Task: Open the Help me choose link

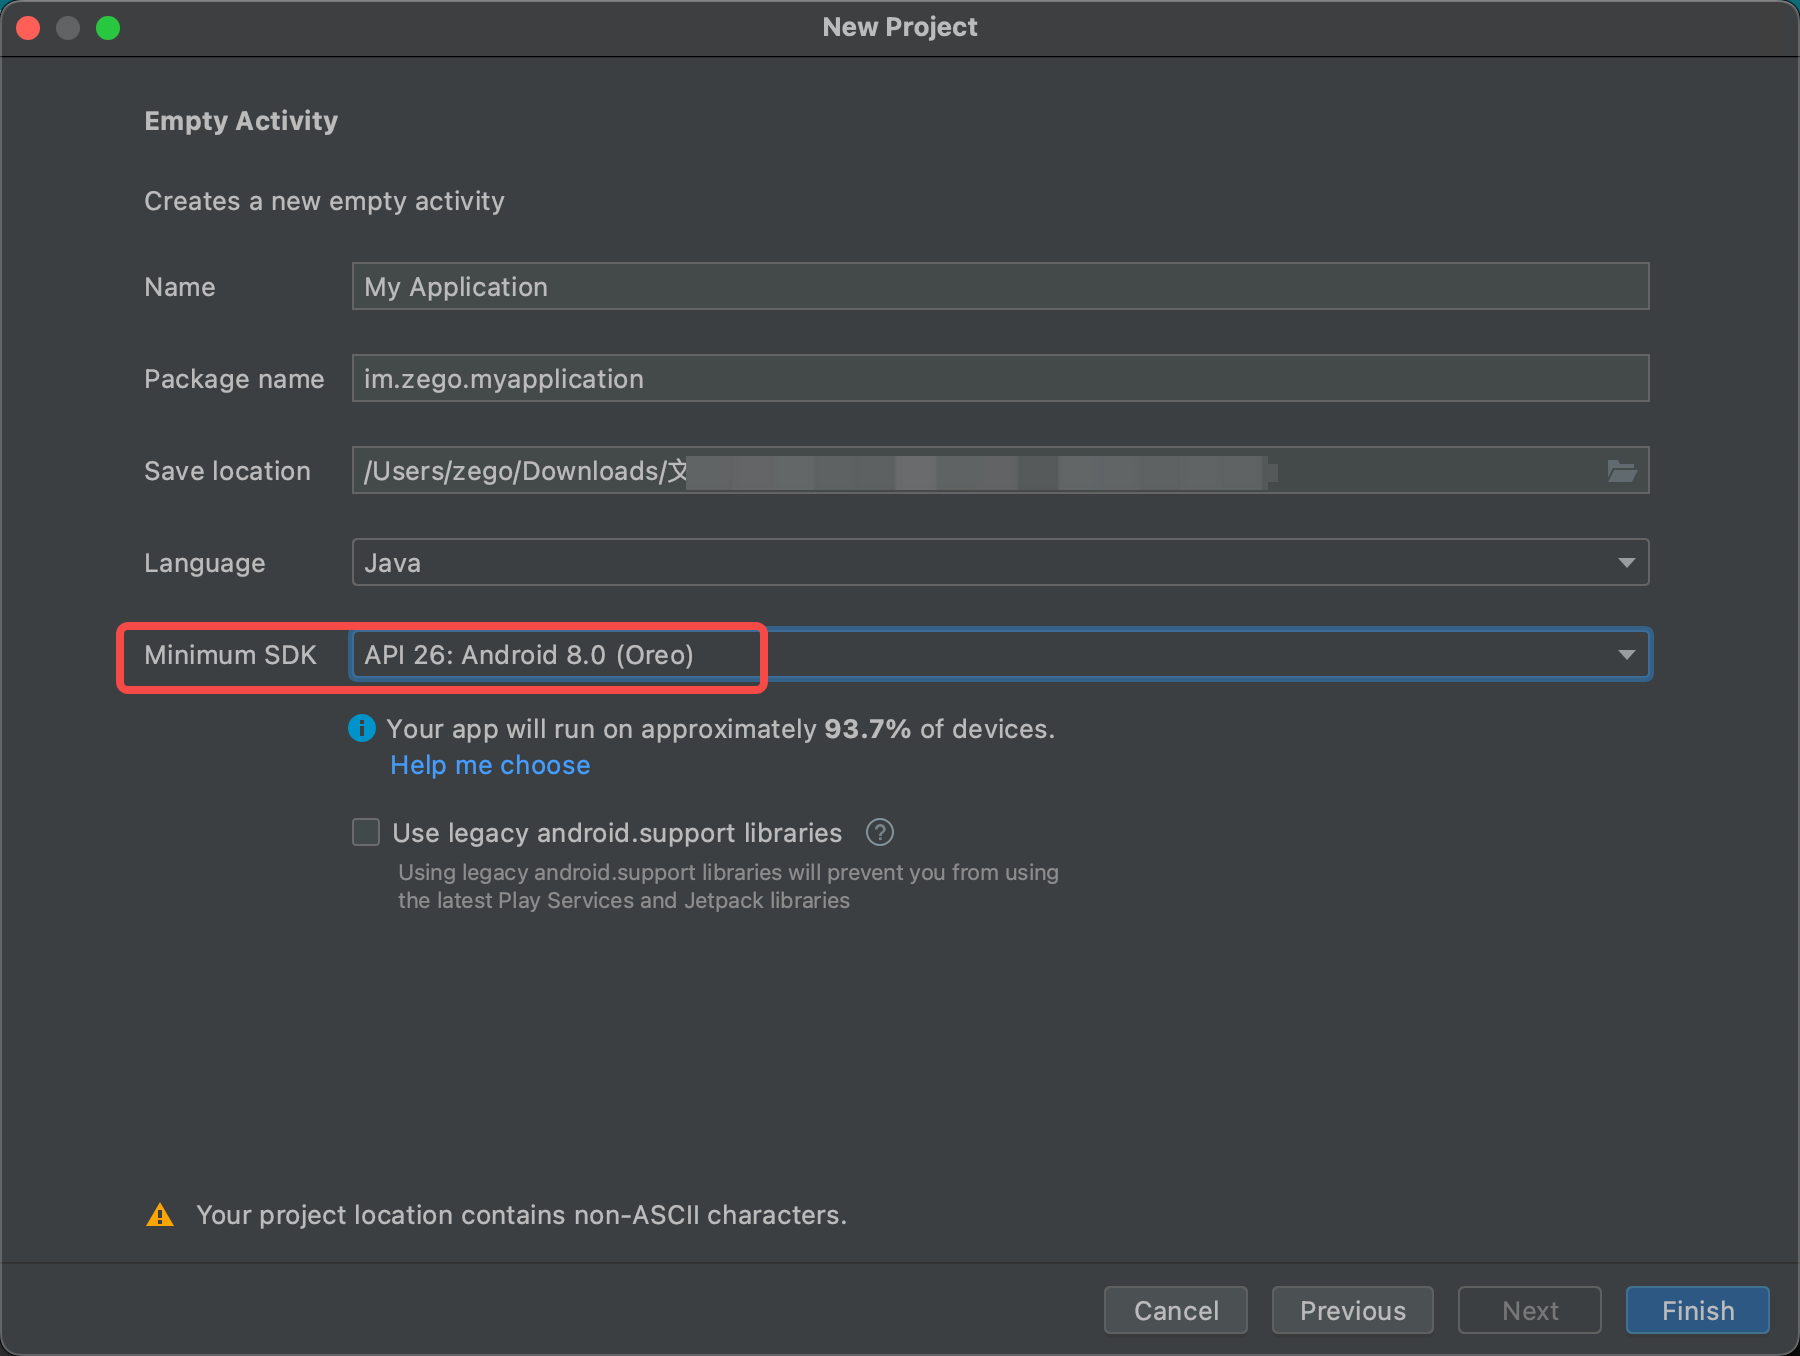Action: click(x=490, y=765)
